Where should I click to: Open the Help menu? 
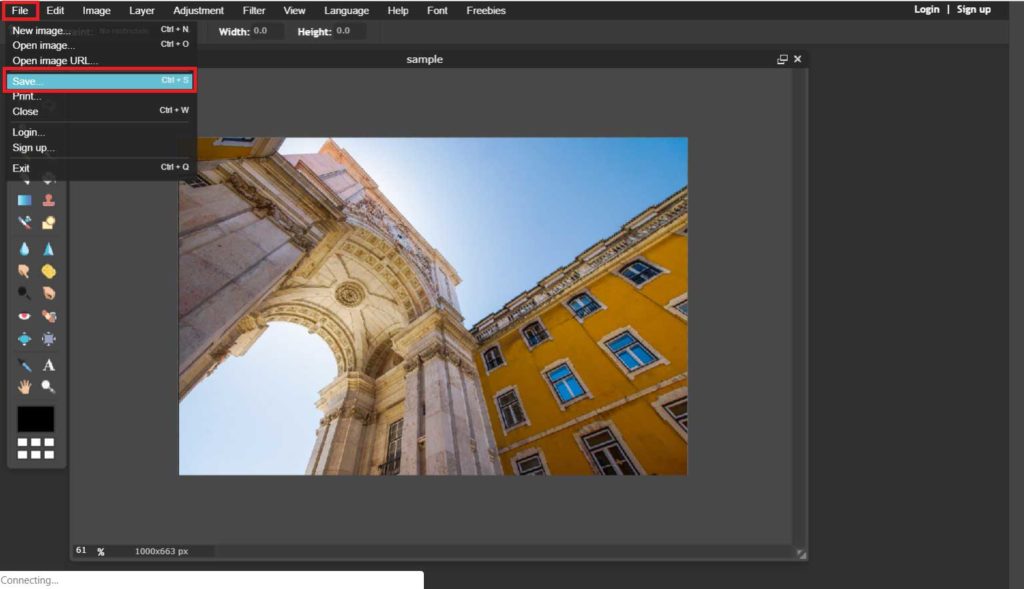[398, 10]
